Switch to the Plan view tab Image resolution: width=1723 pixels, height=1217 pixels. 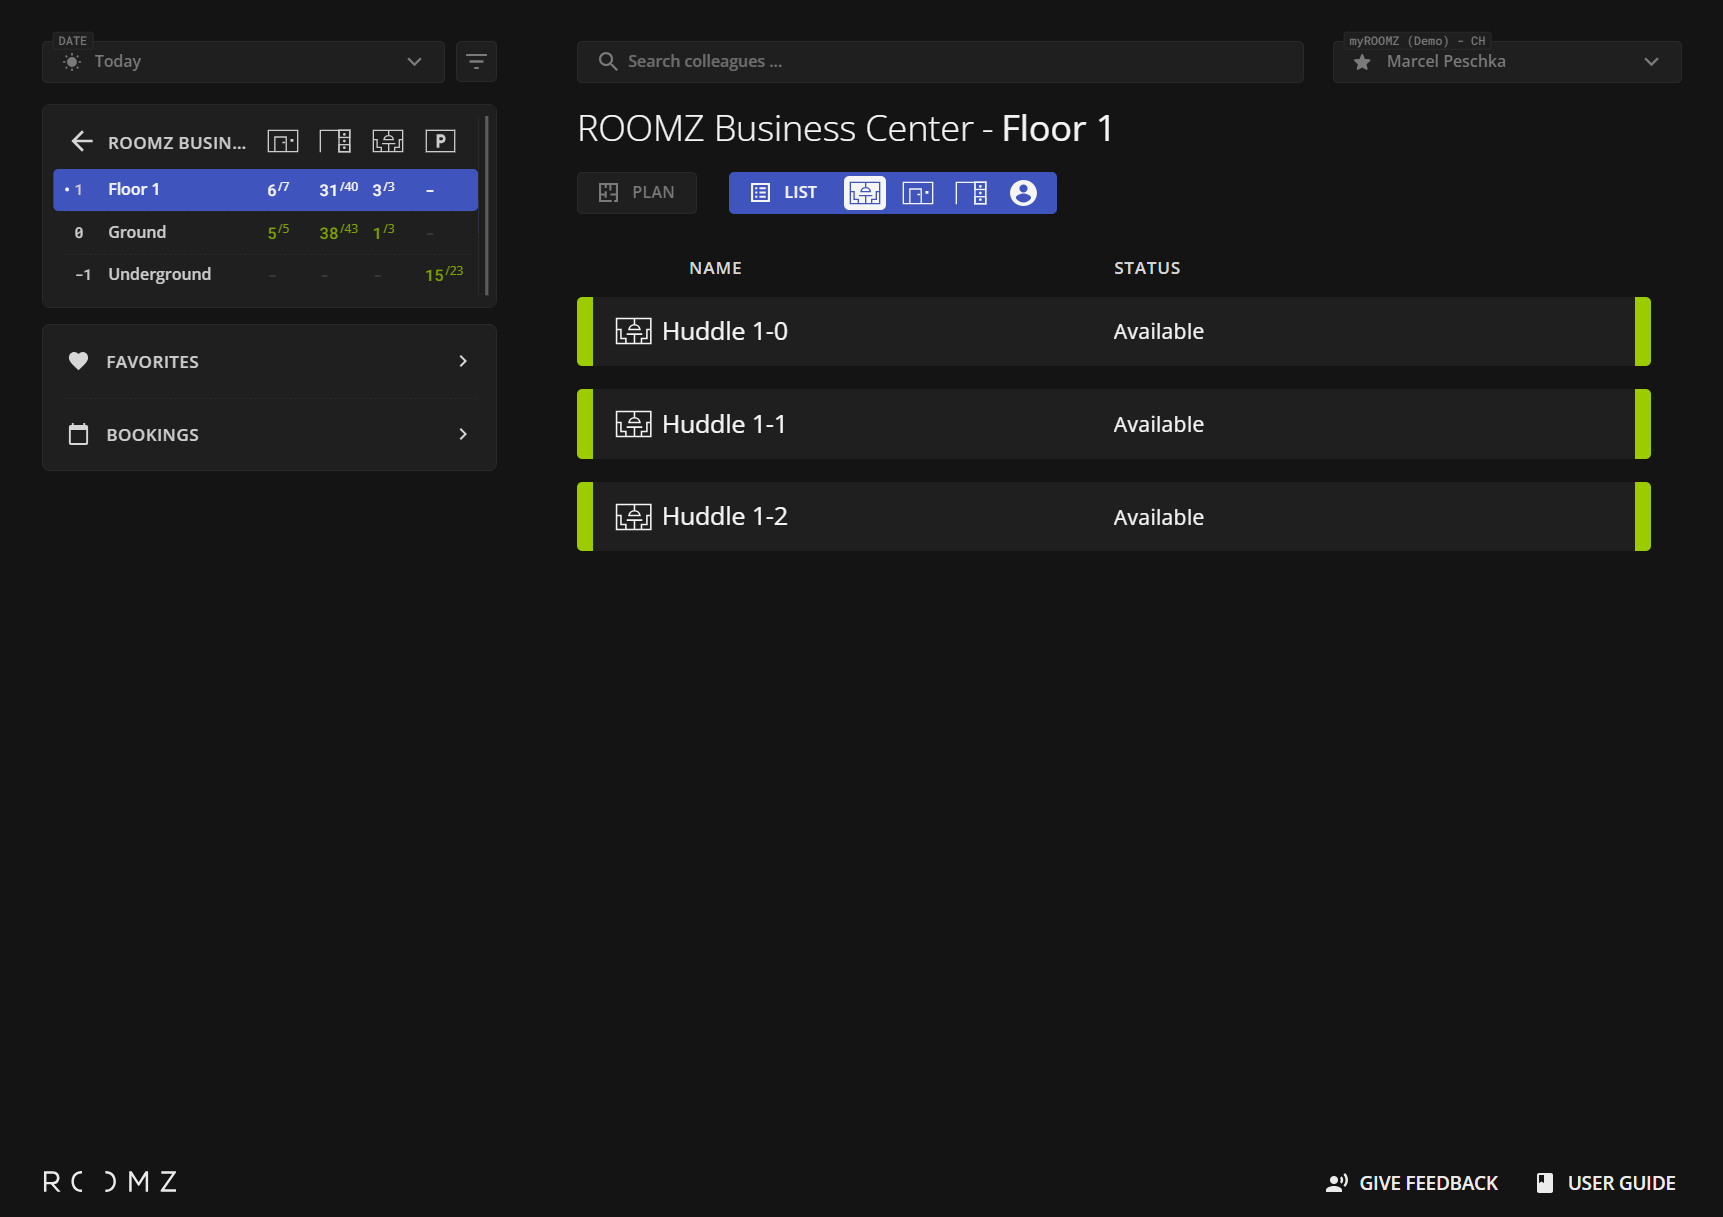637,193
